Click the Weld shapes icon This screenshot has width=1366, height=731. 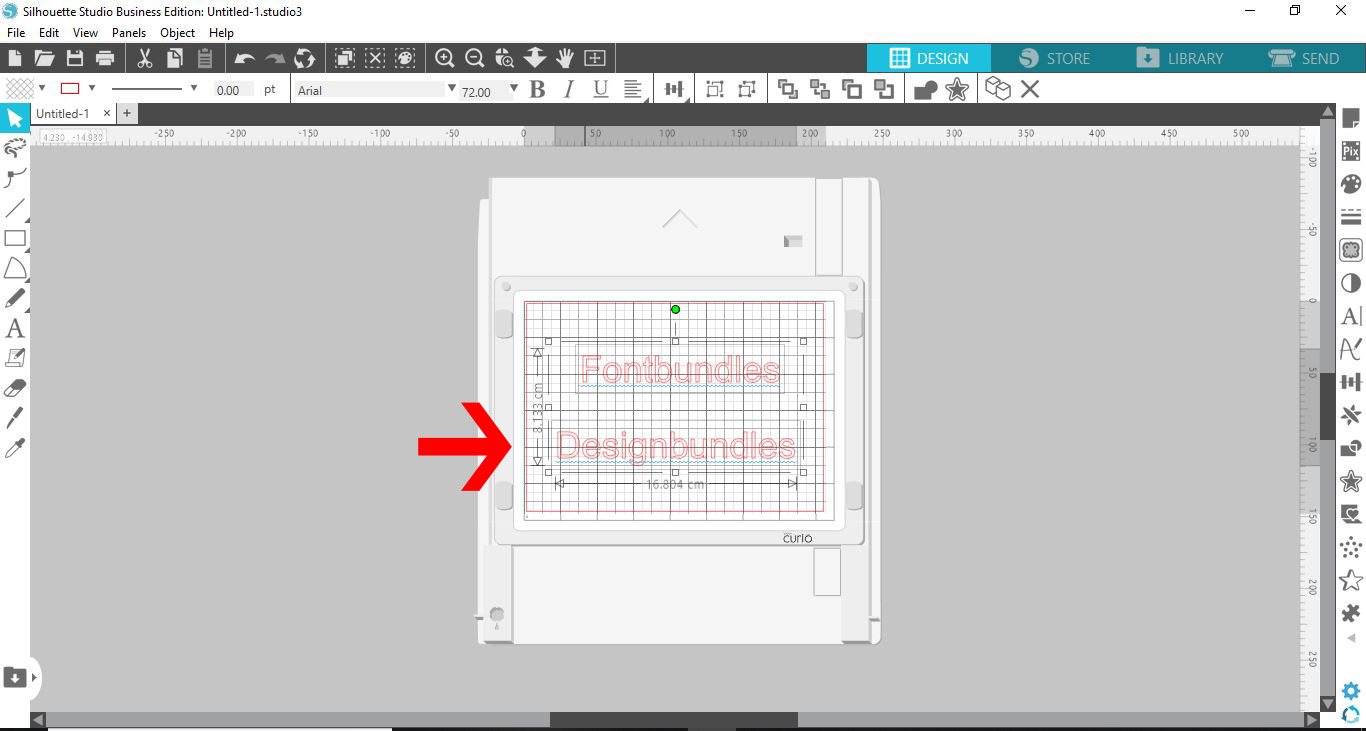pyautogui.click(x=926, y=90)
